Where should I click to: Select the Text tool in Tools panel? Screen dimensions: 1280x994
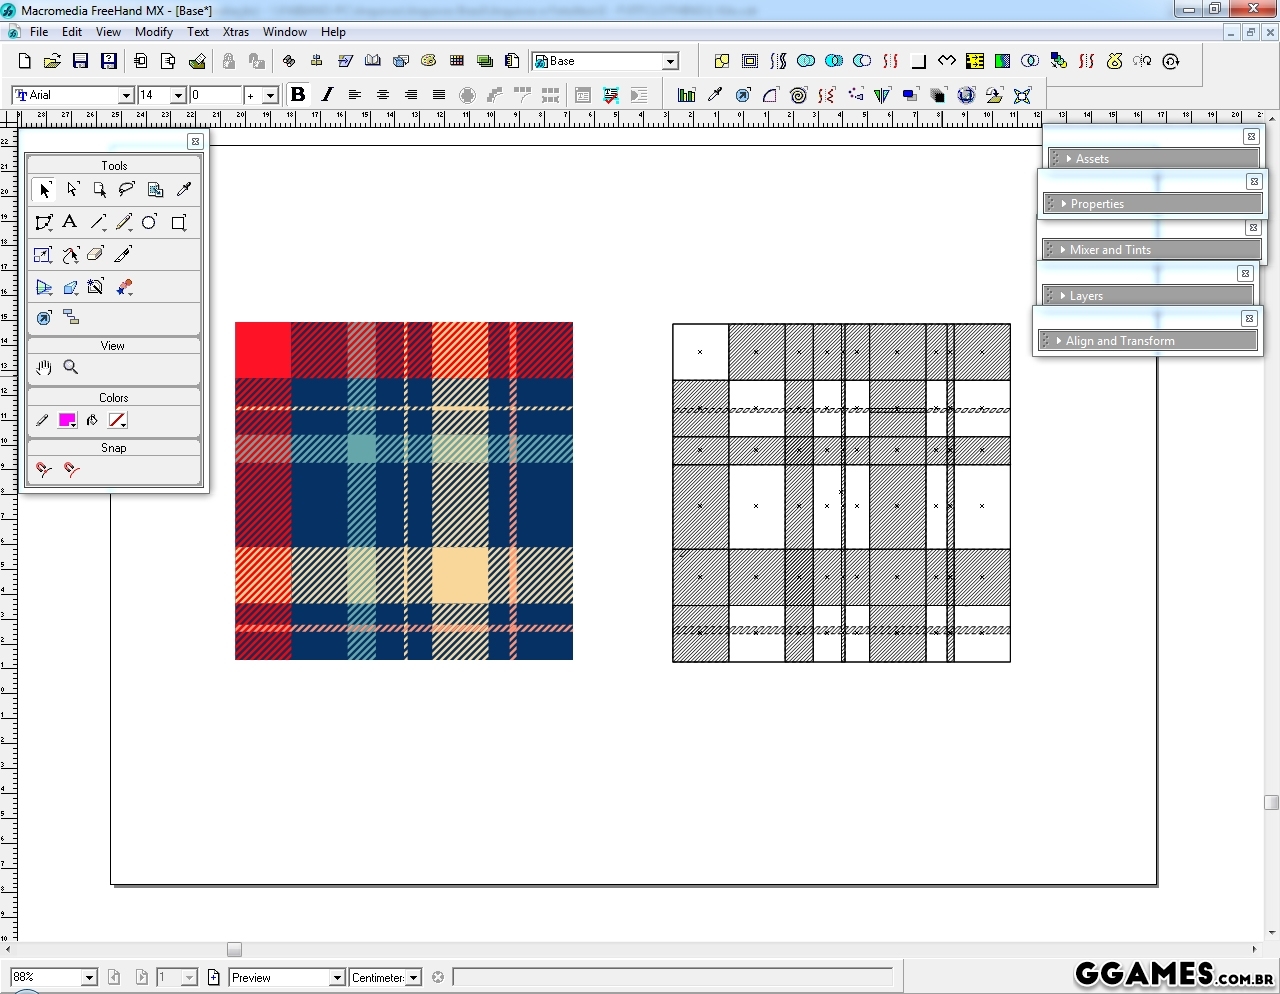(x=70, y=222)
